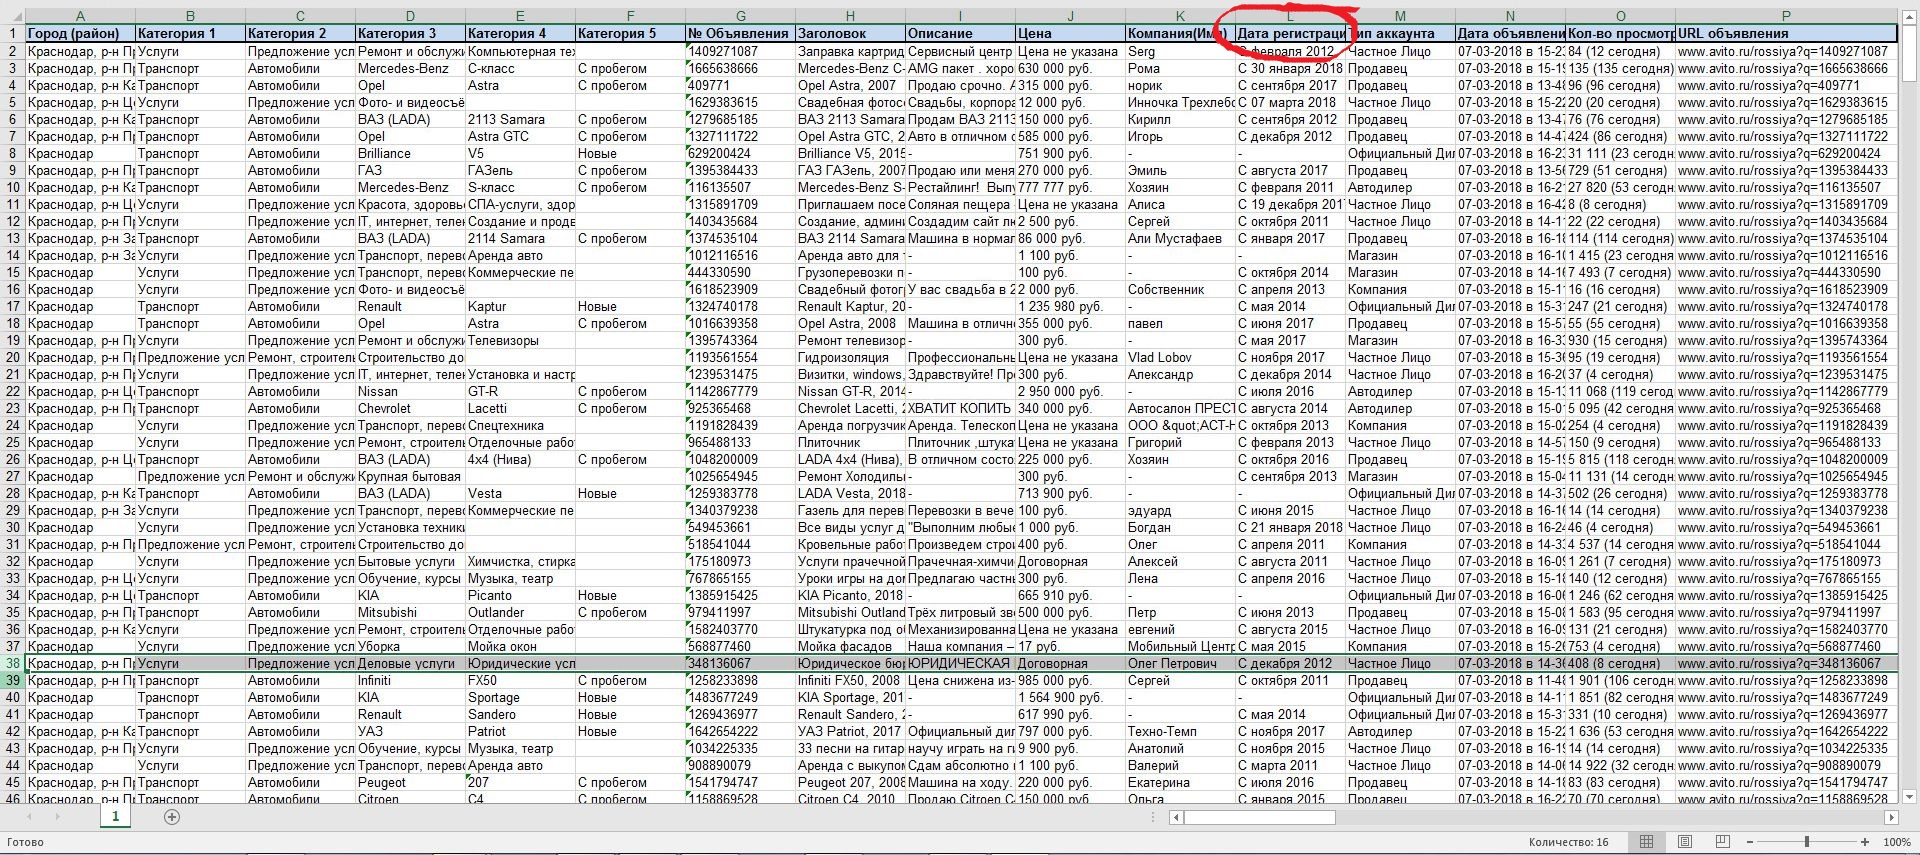Screen dimensions: 1920x855
Task: Click the zoom out minus button
Action: click(x=1750, y=842)
